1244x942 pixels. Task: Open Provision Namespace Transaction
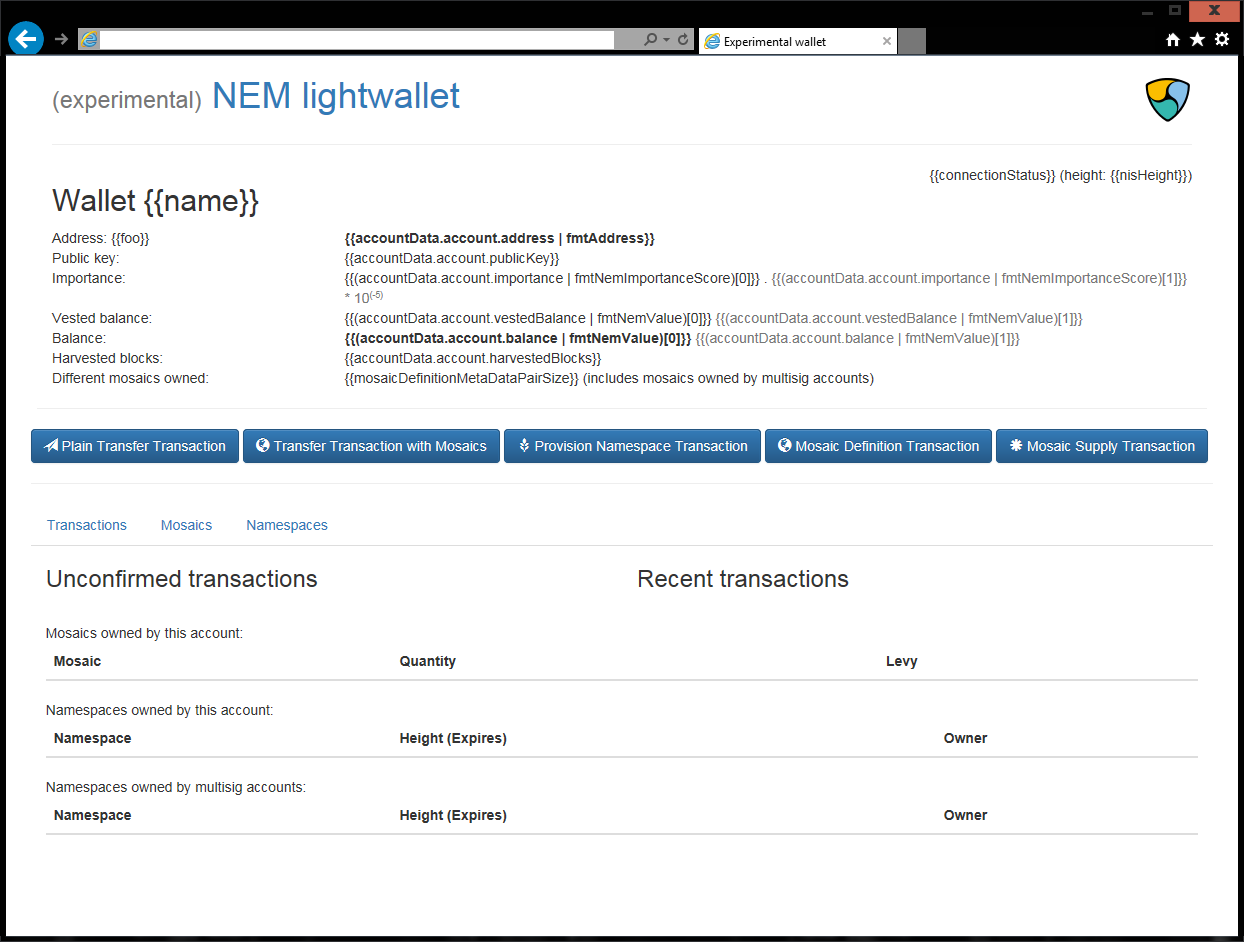632,446
